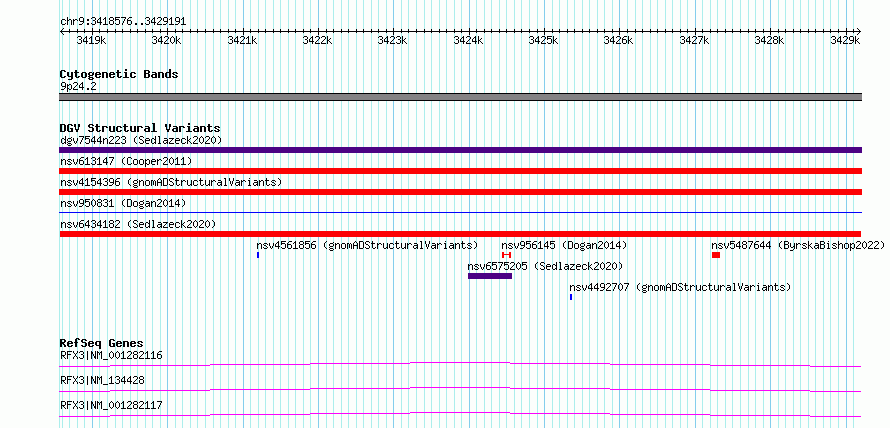
Task: Click nsv4492707 (gnomADStructuralVariants) label
Action: (x=680, y=287)
